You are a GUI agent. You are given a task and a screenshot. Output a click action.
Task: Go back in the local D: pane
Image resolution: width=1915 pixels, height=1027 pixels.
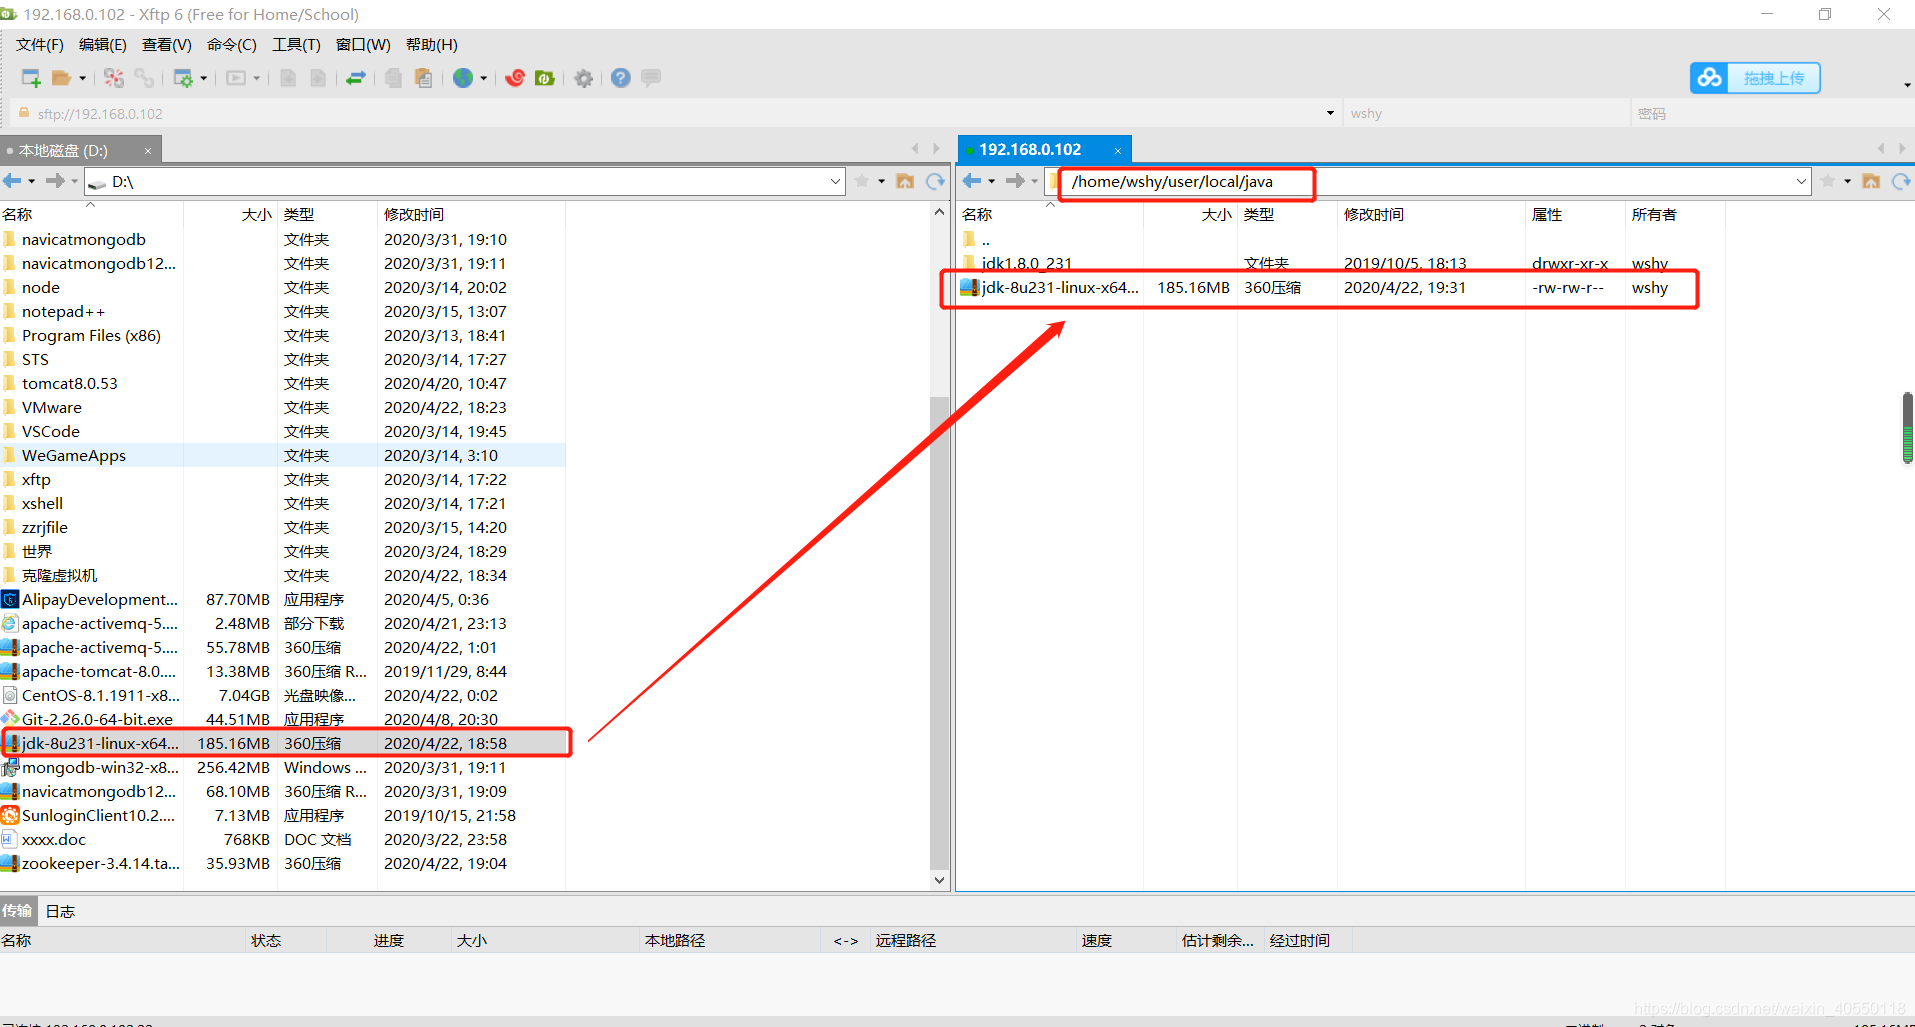(x=12, y=181)
